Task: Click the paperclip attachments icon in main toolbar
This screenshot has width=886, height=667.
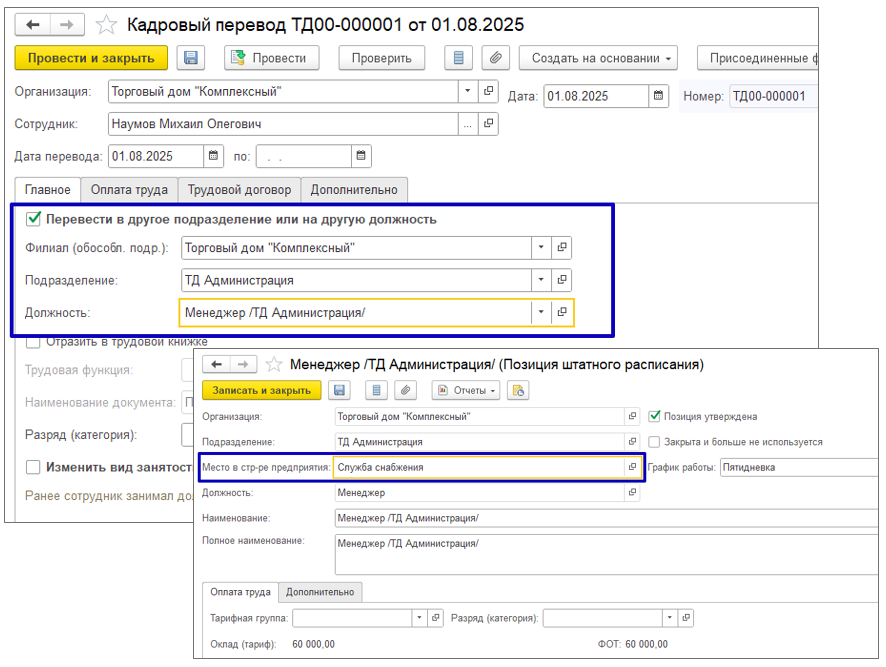Action: tap(494, 58)
